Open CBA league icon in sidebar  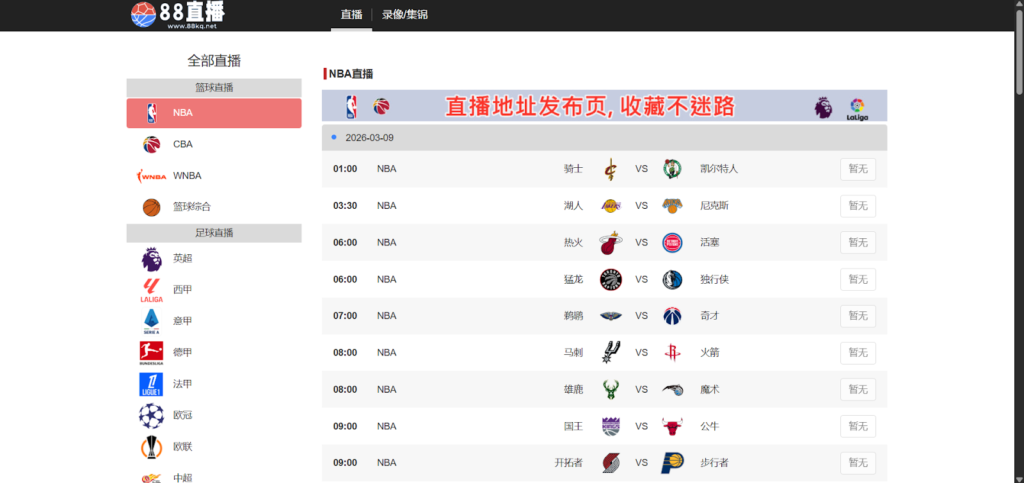[151, 144]
